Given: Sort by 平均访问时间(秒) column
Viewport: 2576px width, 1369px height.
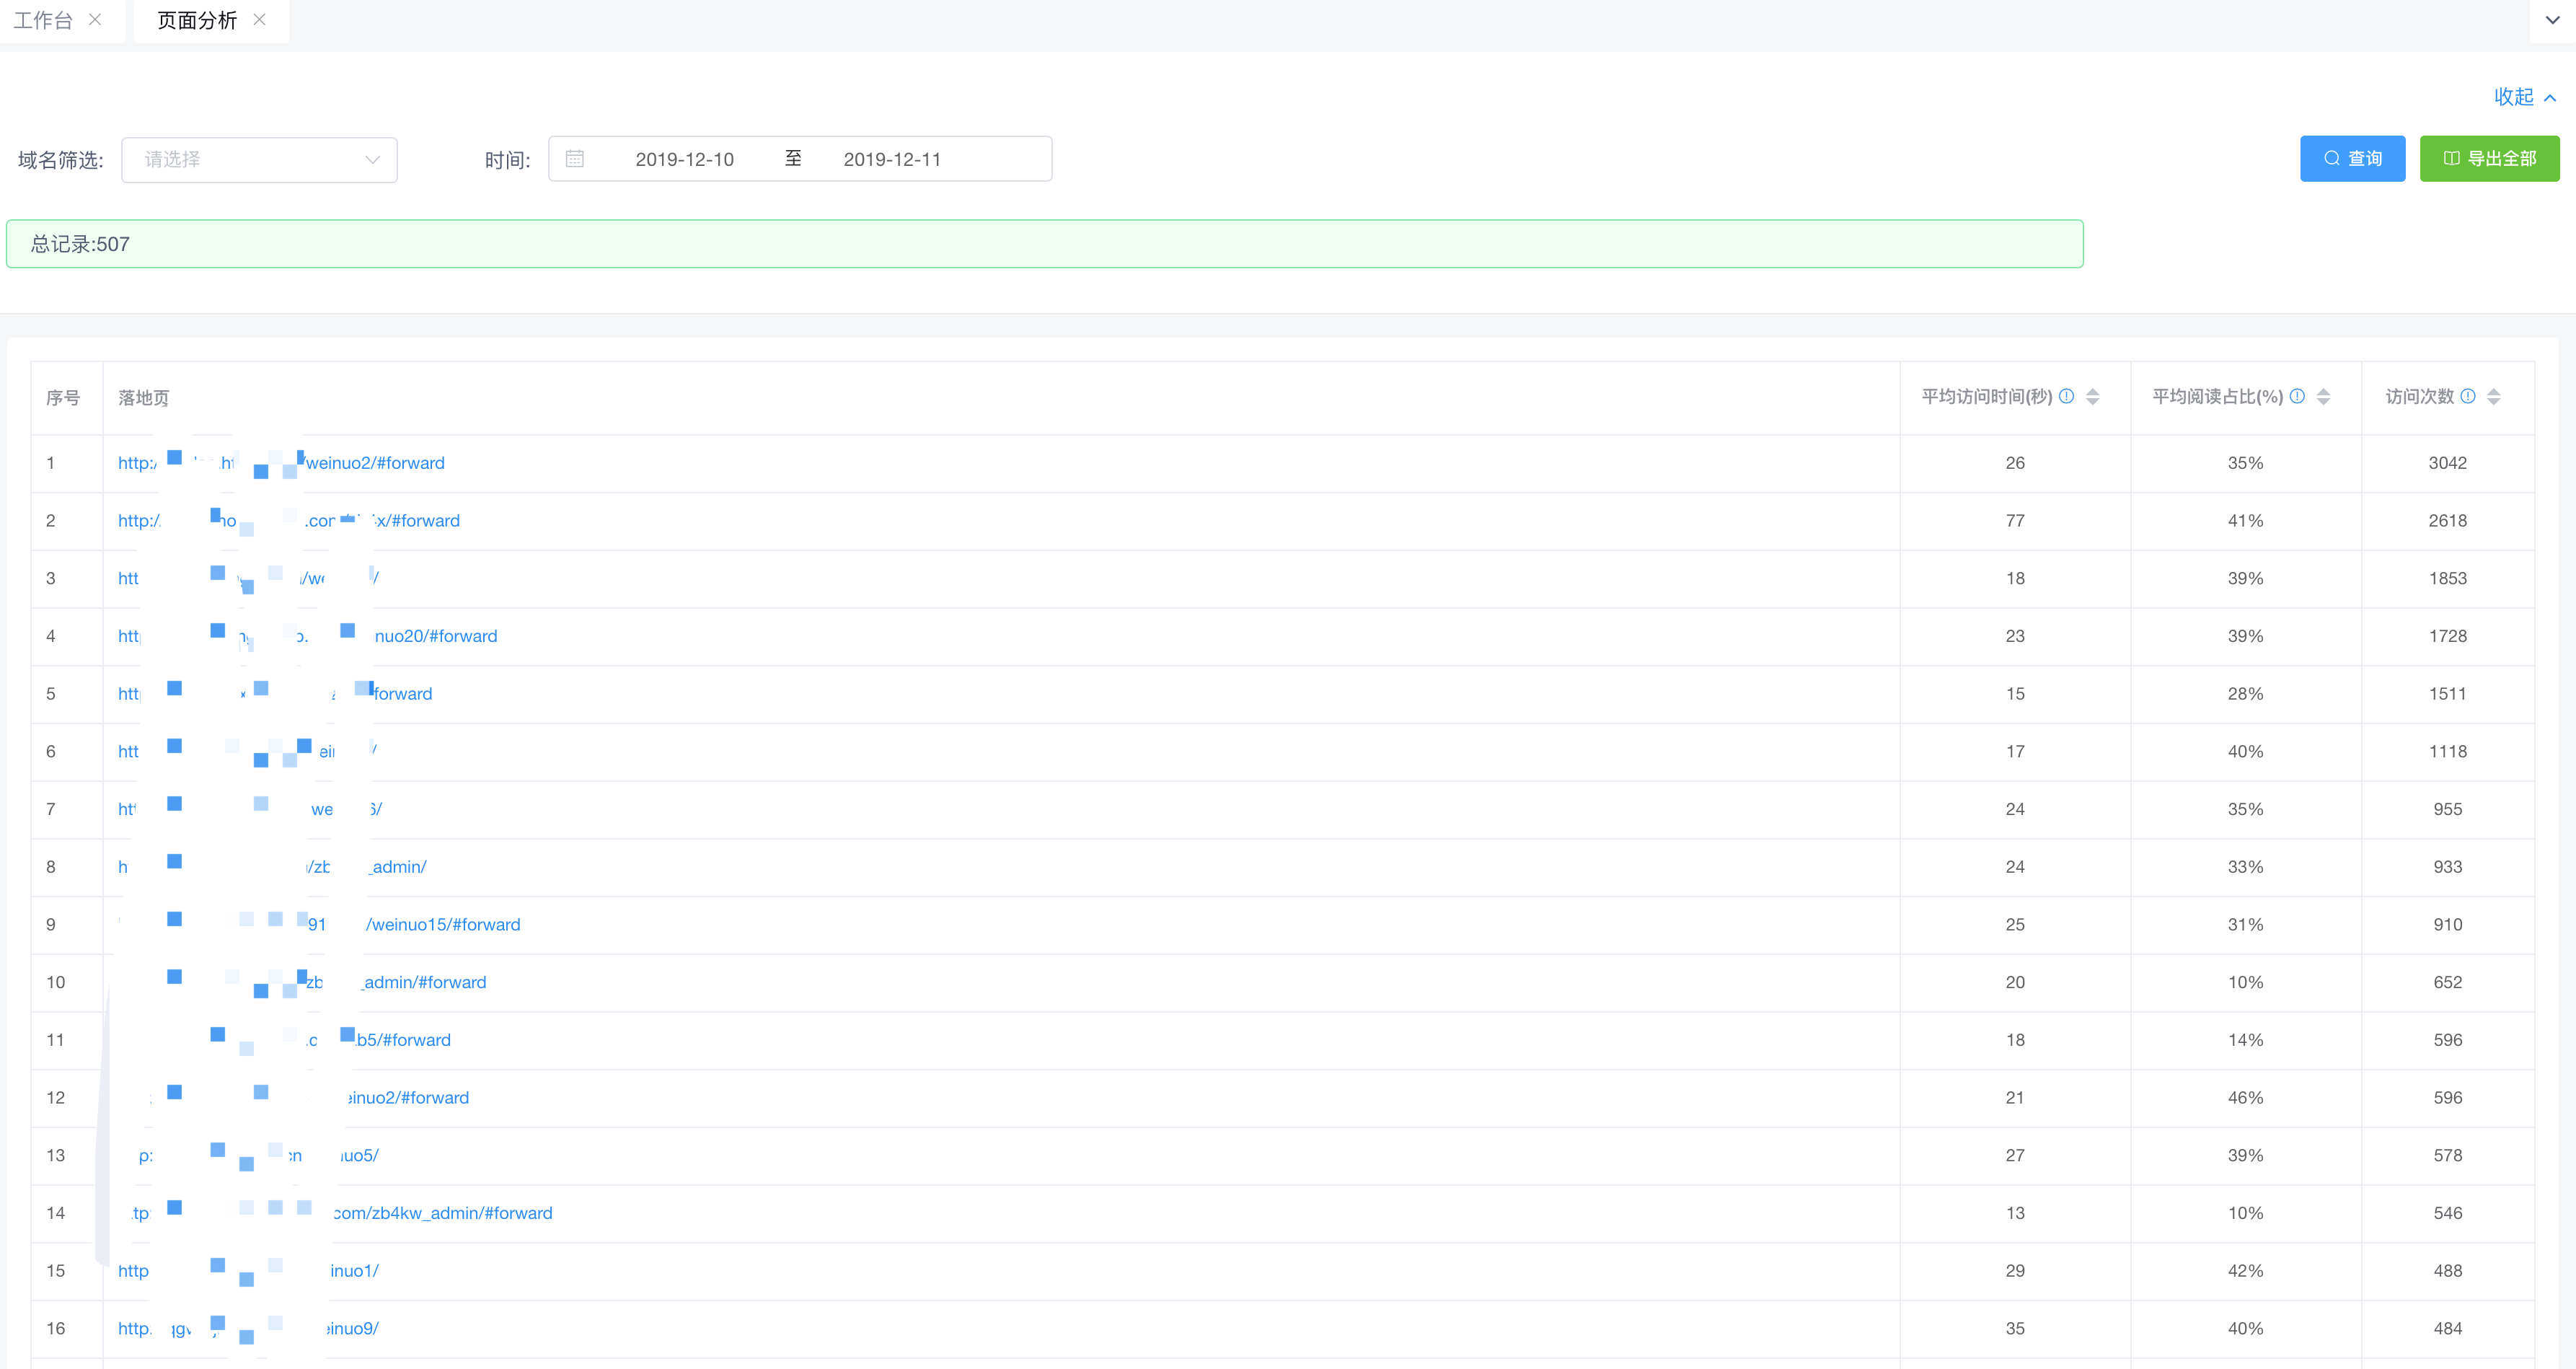Looking at the screenshot, I should coord(2092,397).
